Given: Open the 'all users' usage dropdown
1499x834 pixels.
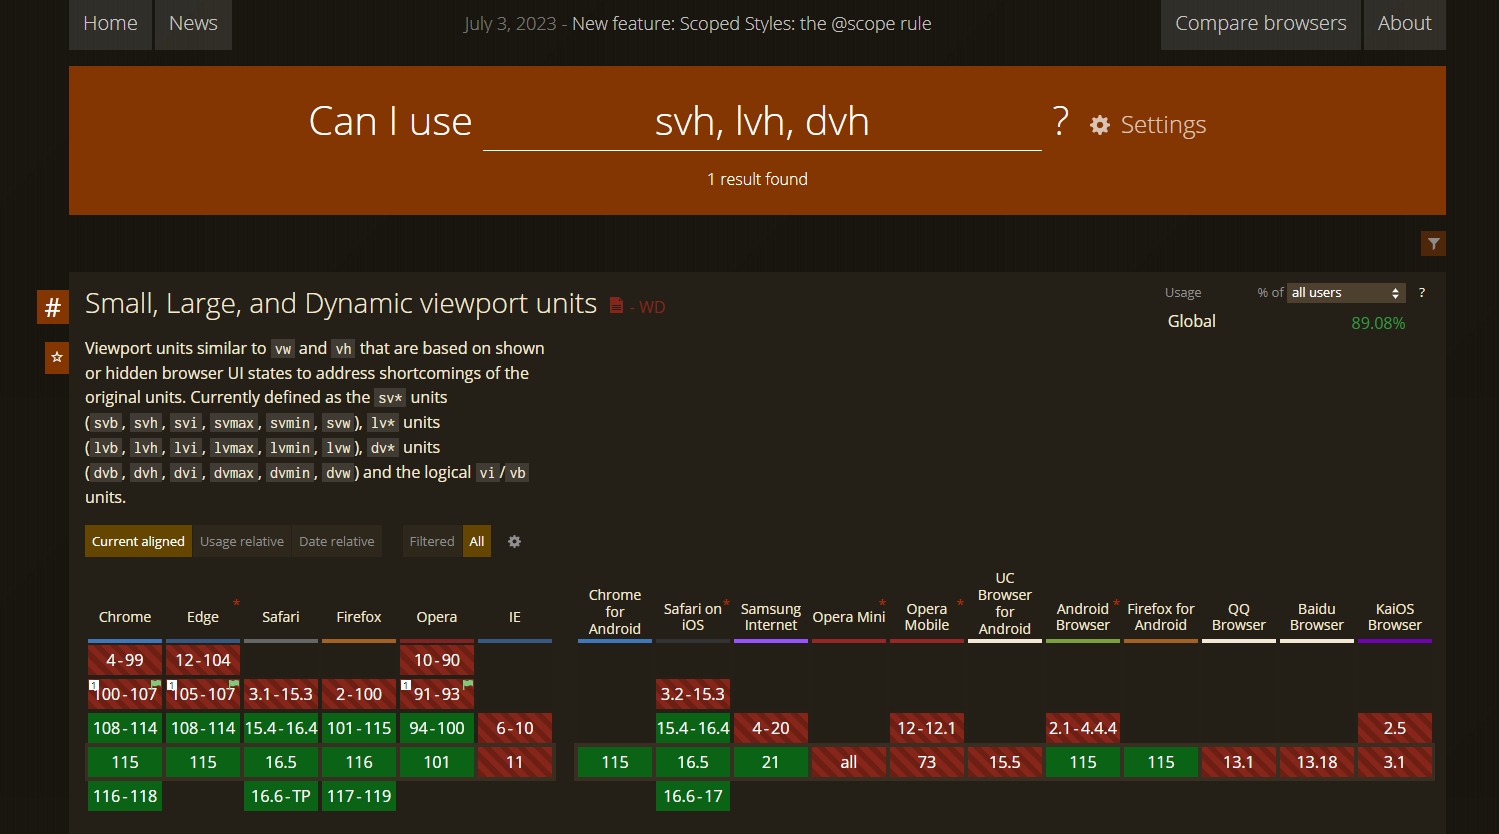Looking at the screenshot, I should point(1346,292).
